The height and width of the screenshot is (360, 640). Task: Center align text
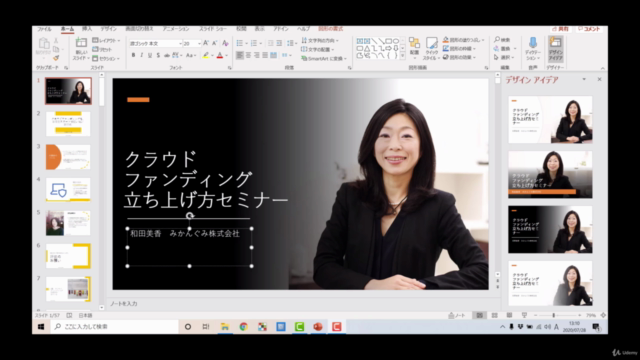tap(248, 55)
